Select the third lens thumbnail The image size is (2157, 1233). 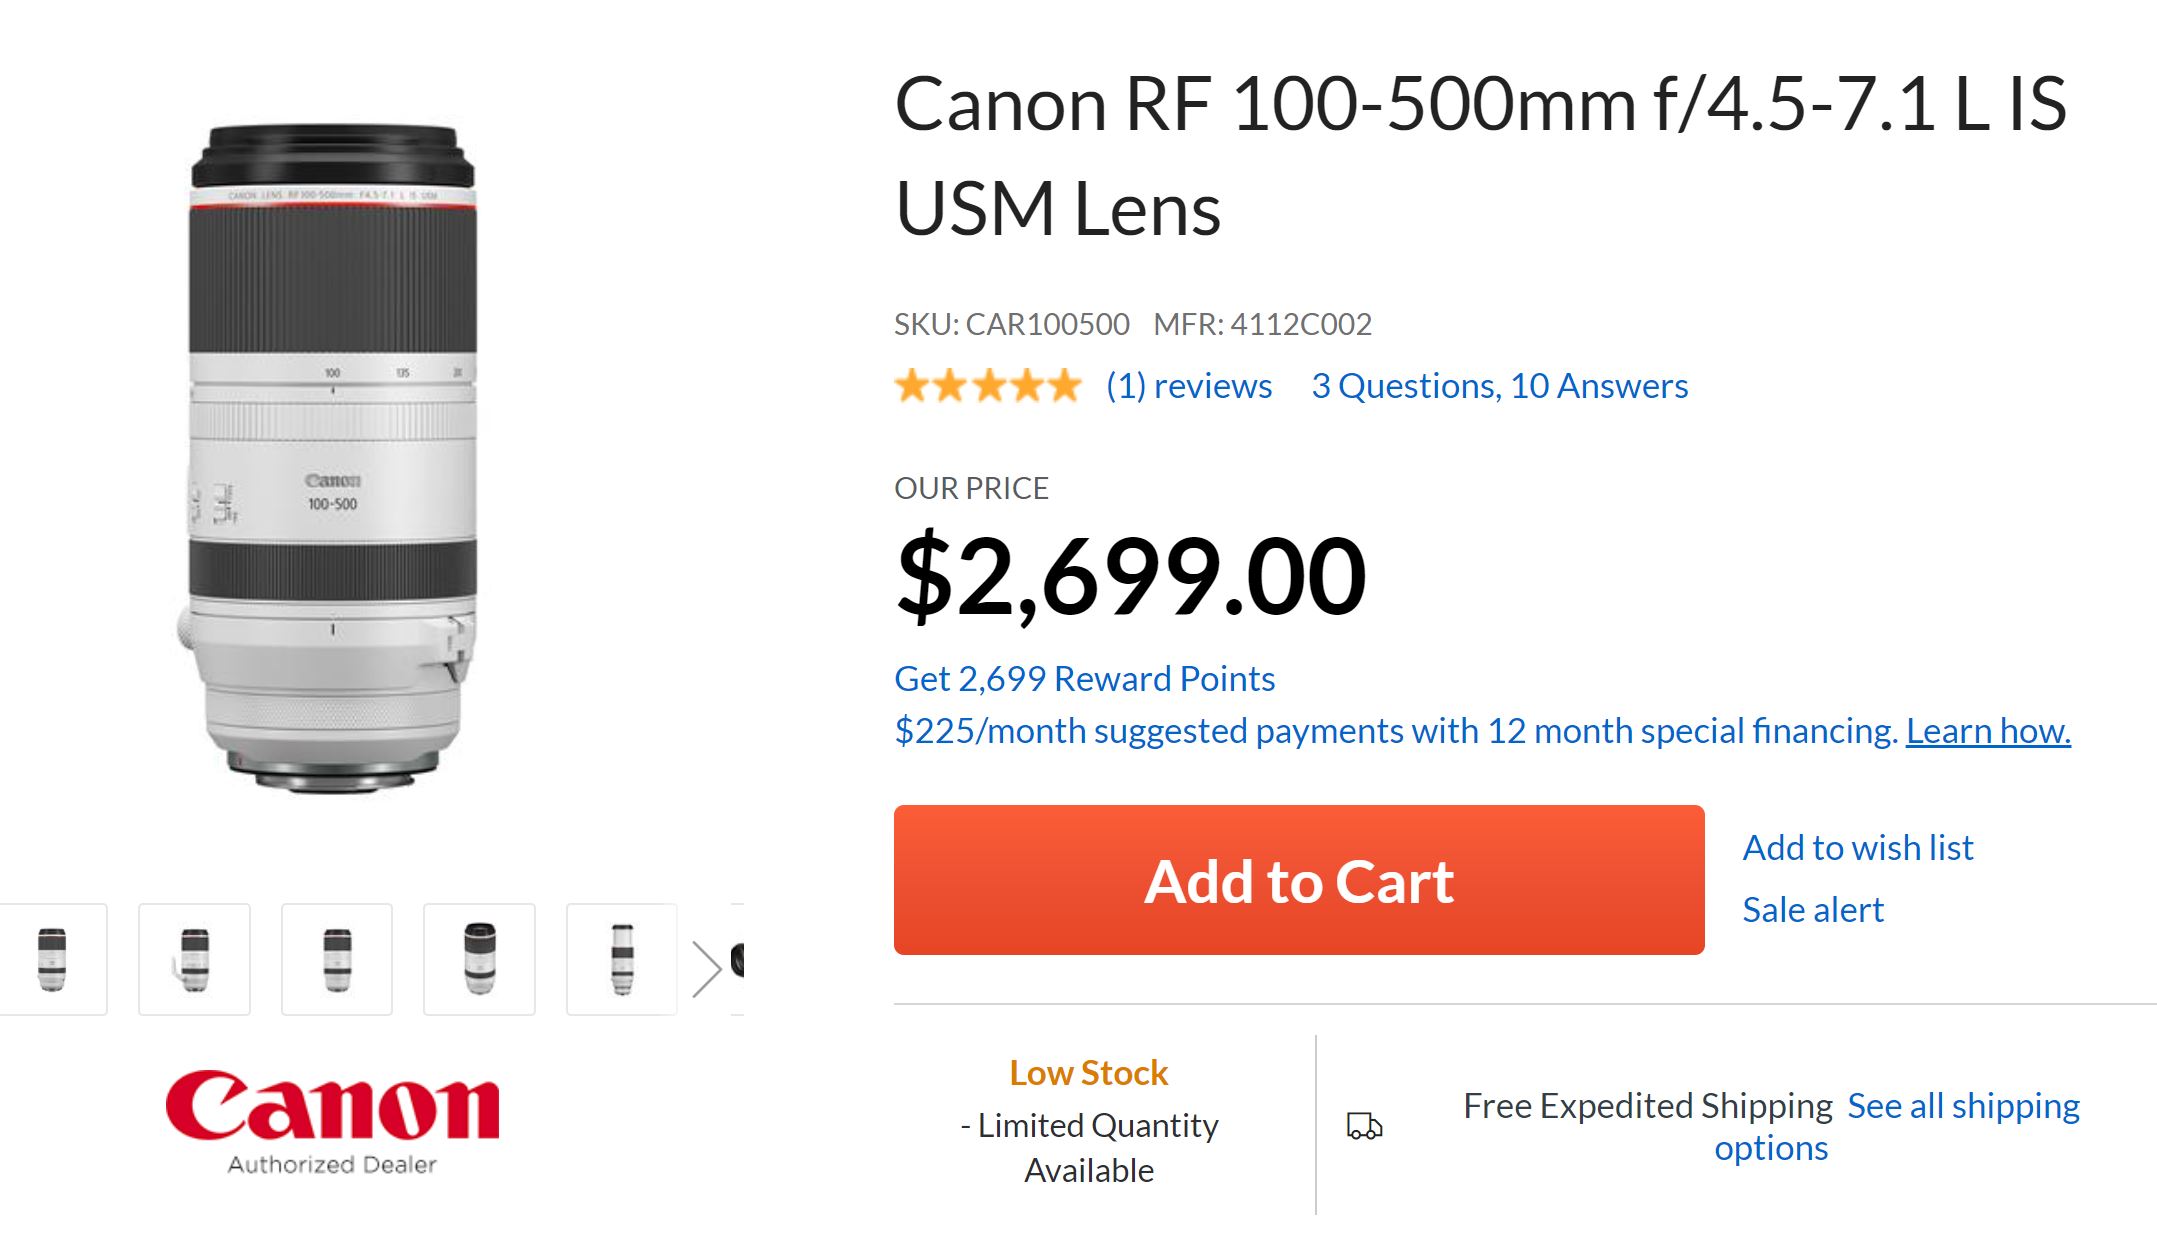[x=337, y=960]
